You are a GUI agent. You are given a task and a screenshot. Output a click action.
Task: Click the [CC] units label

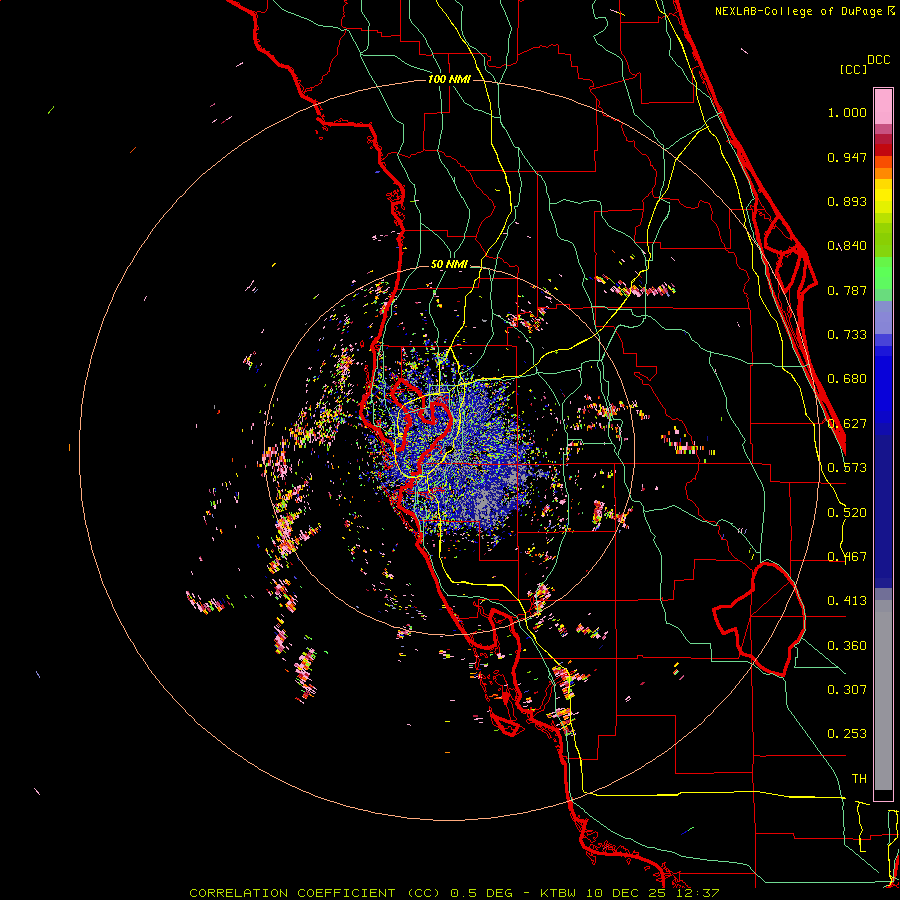point(853,69)
